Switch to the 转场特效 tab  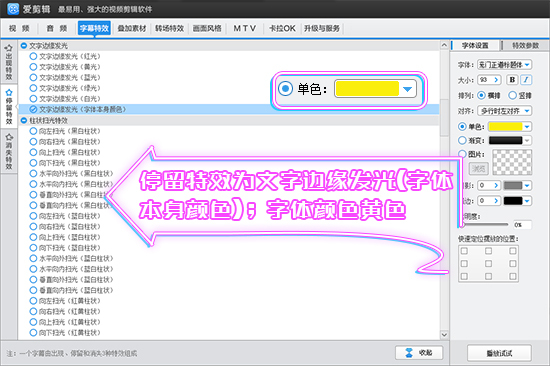pos(169,28)
